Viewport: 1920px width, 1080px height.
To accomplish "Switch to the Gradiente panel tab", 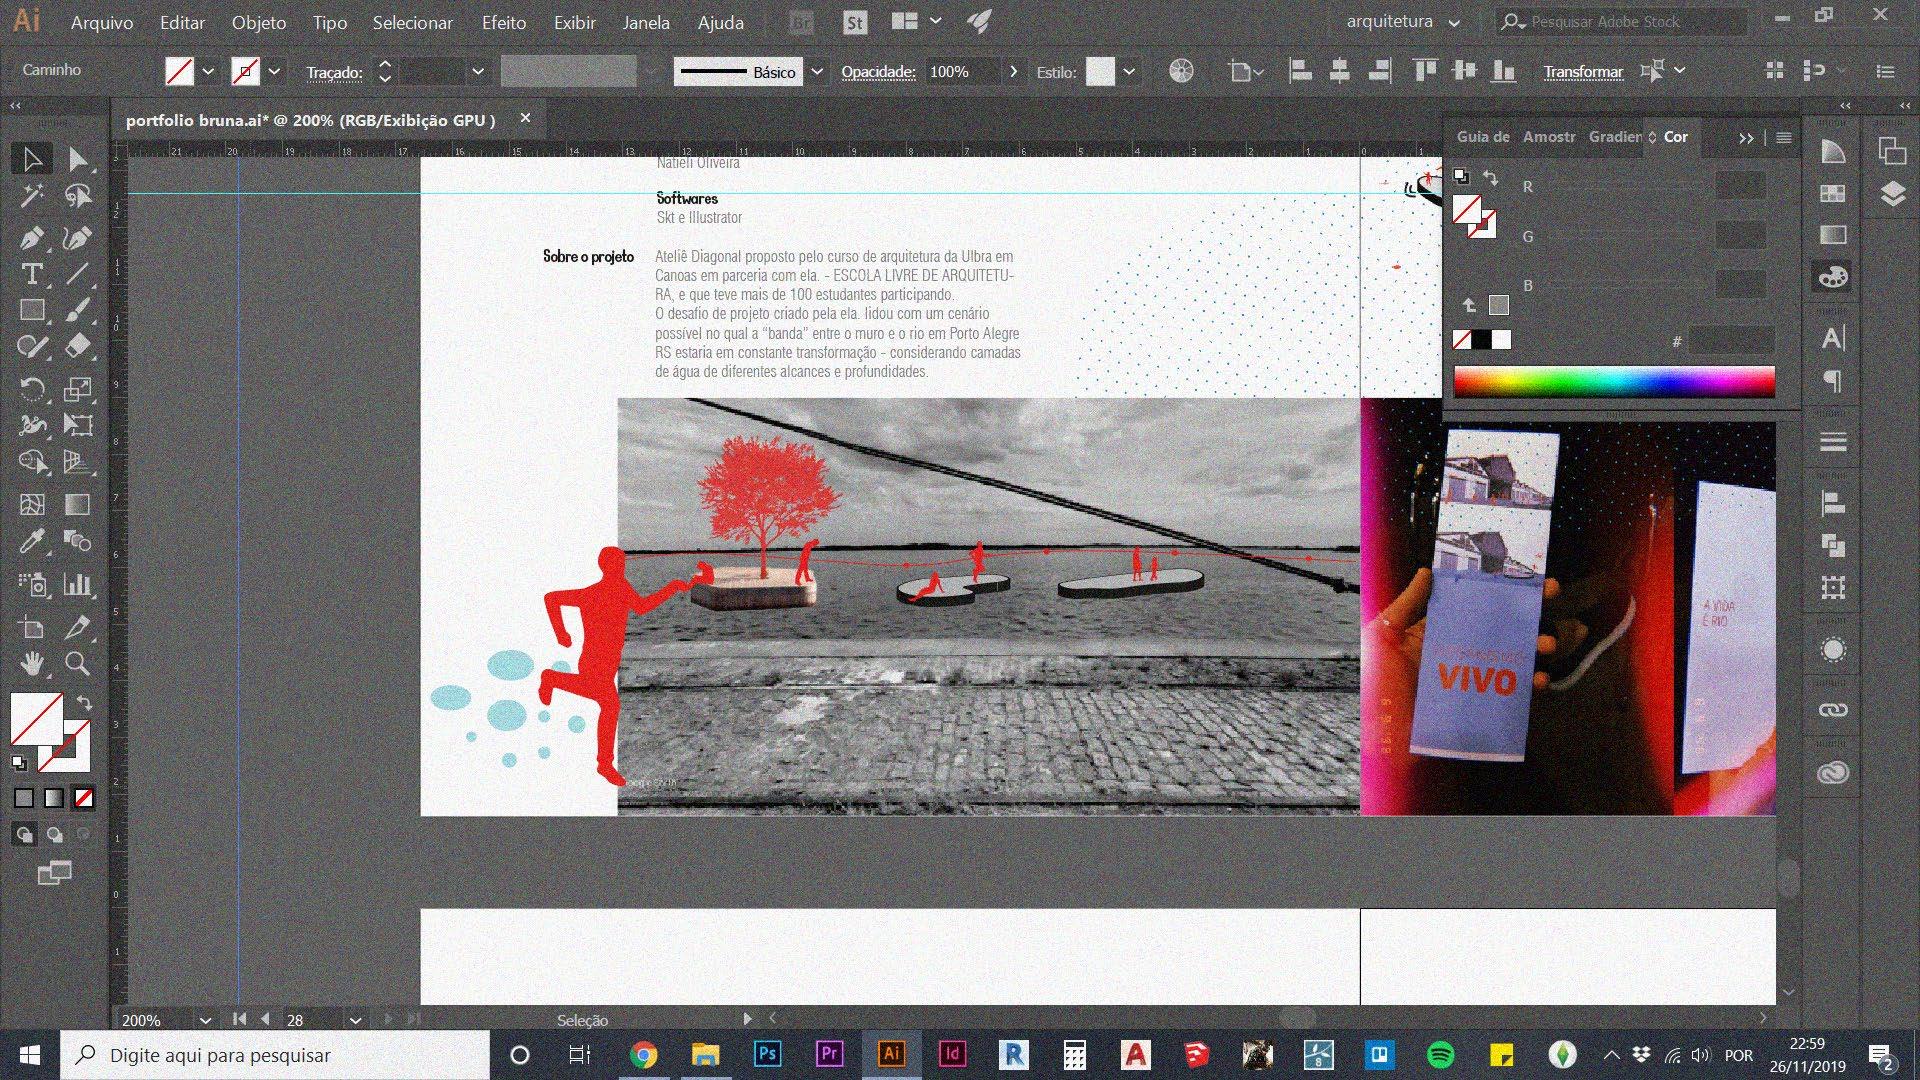I will 1614,137.
